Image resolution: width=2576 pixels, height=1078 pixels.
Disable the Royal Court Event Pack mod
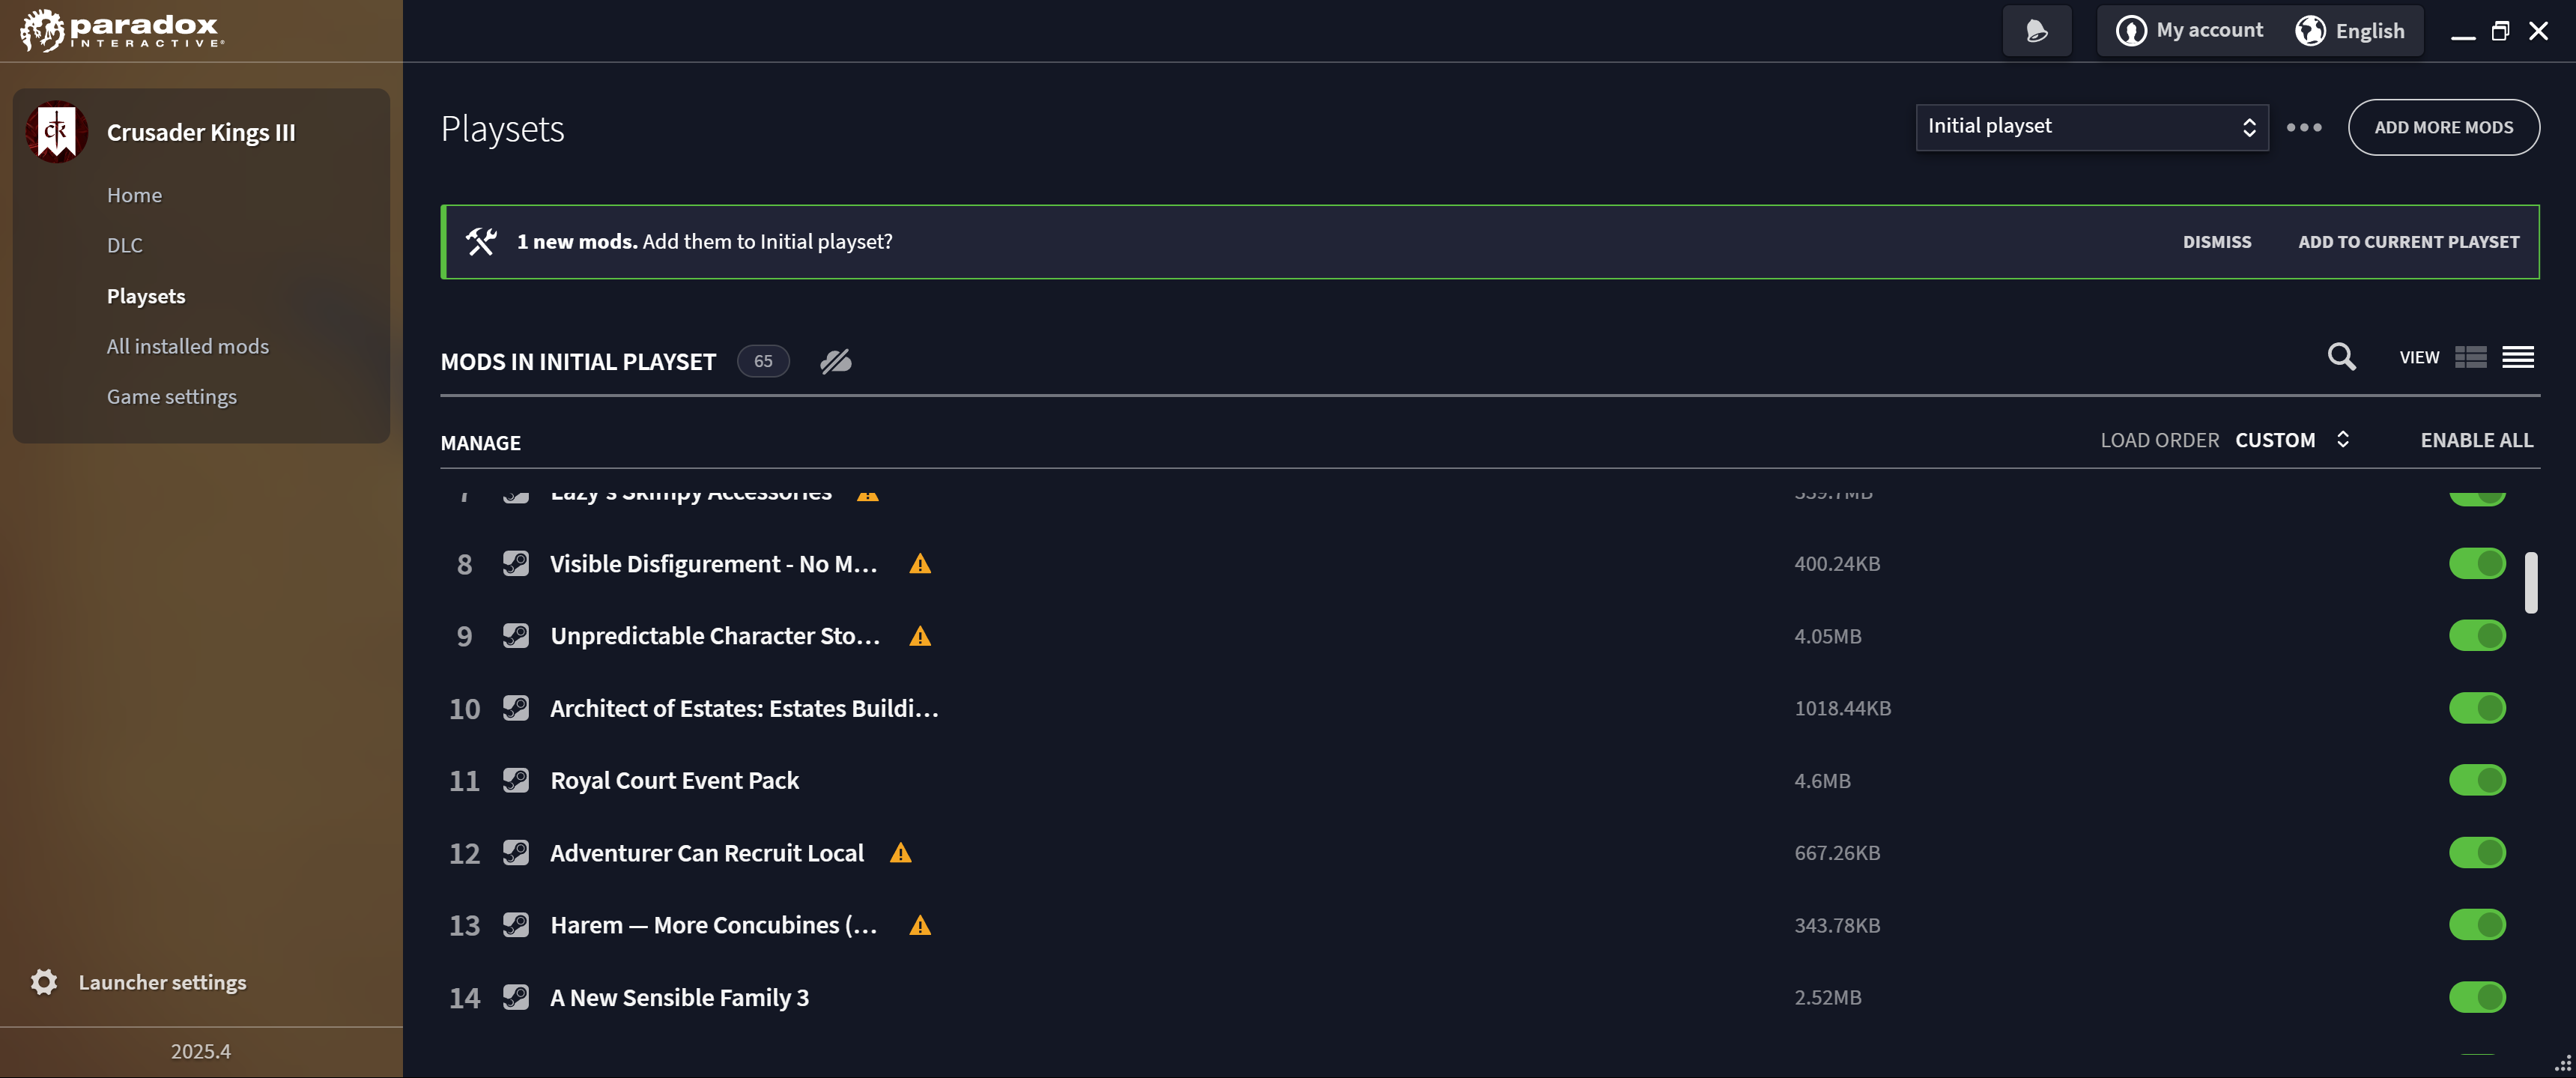pyautogui.click(x=2477, y=780)
